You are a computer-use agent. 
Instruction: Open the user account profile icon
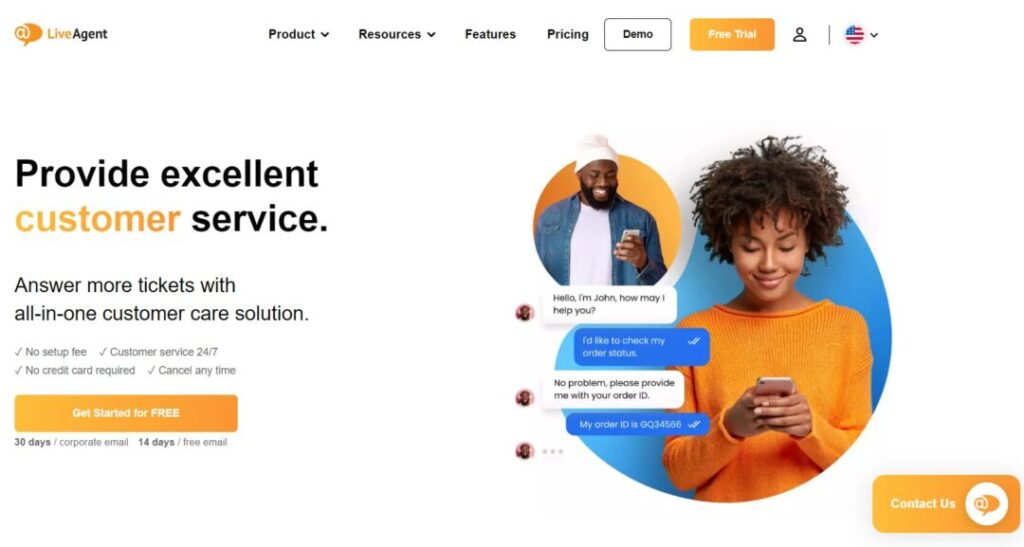(x=799, y=35)
